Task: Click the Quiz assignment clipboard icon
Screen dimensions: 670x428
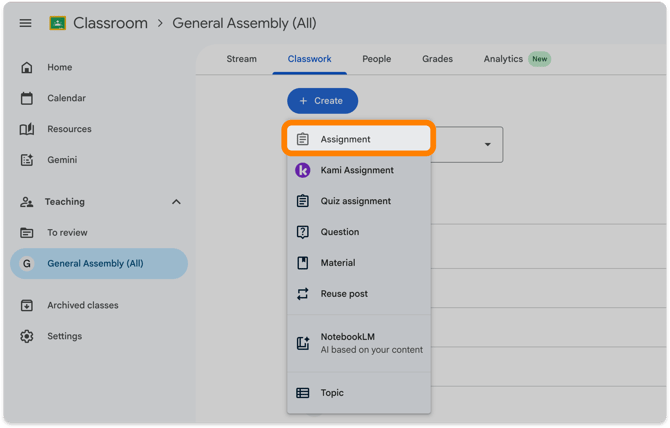Action: click(303, 201)
